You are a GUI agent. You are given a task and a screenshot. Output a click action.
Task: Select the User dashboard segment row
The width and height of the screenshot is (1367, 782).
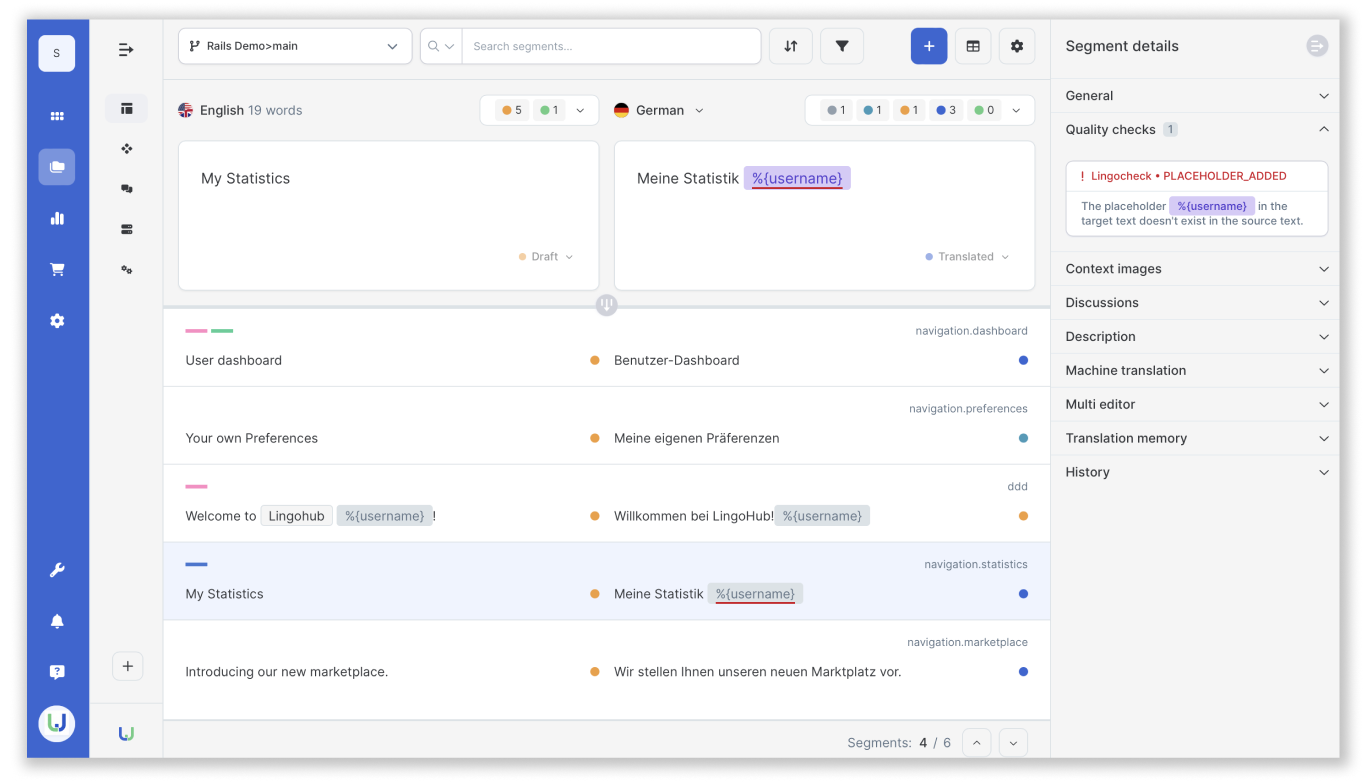click(606, 348)
